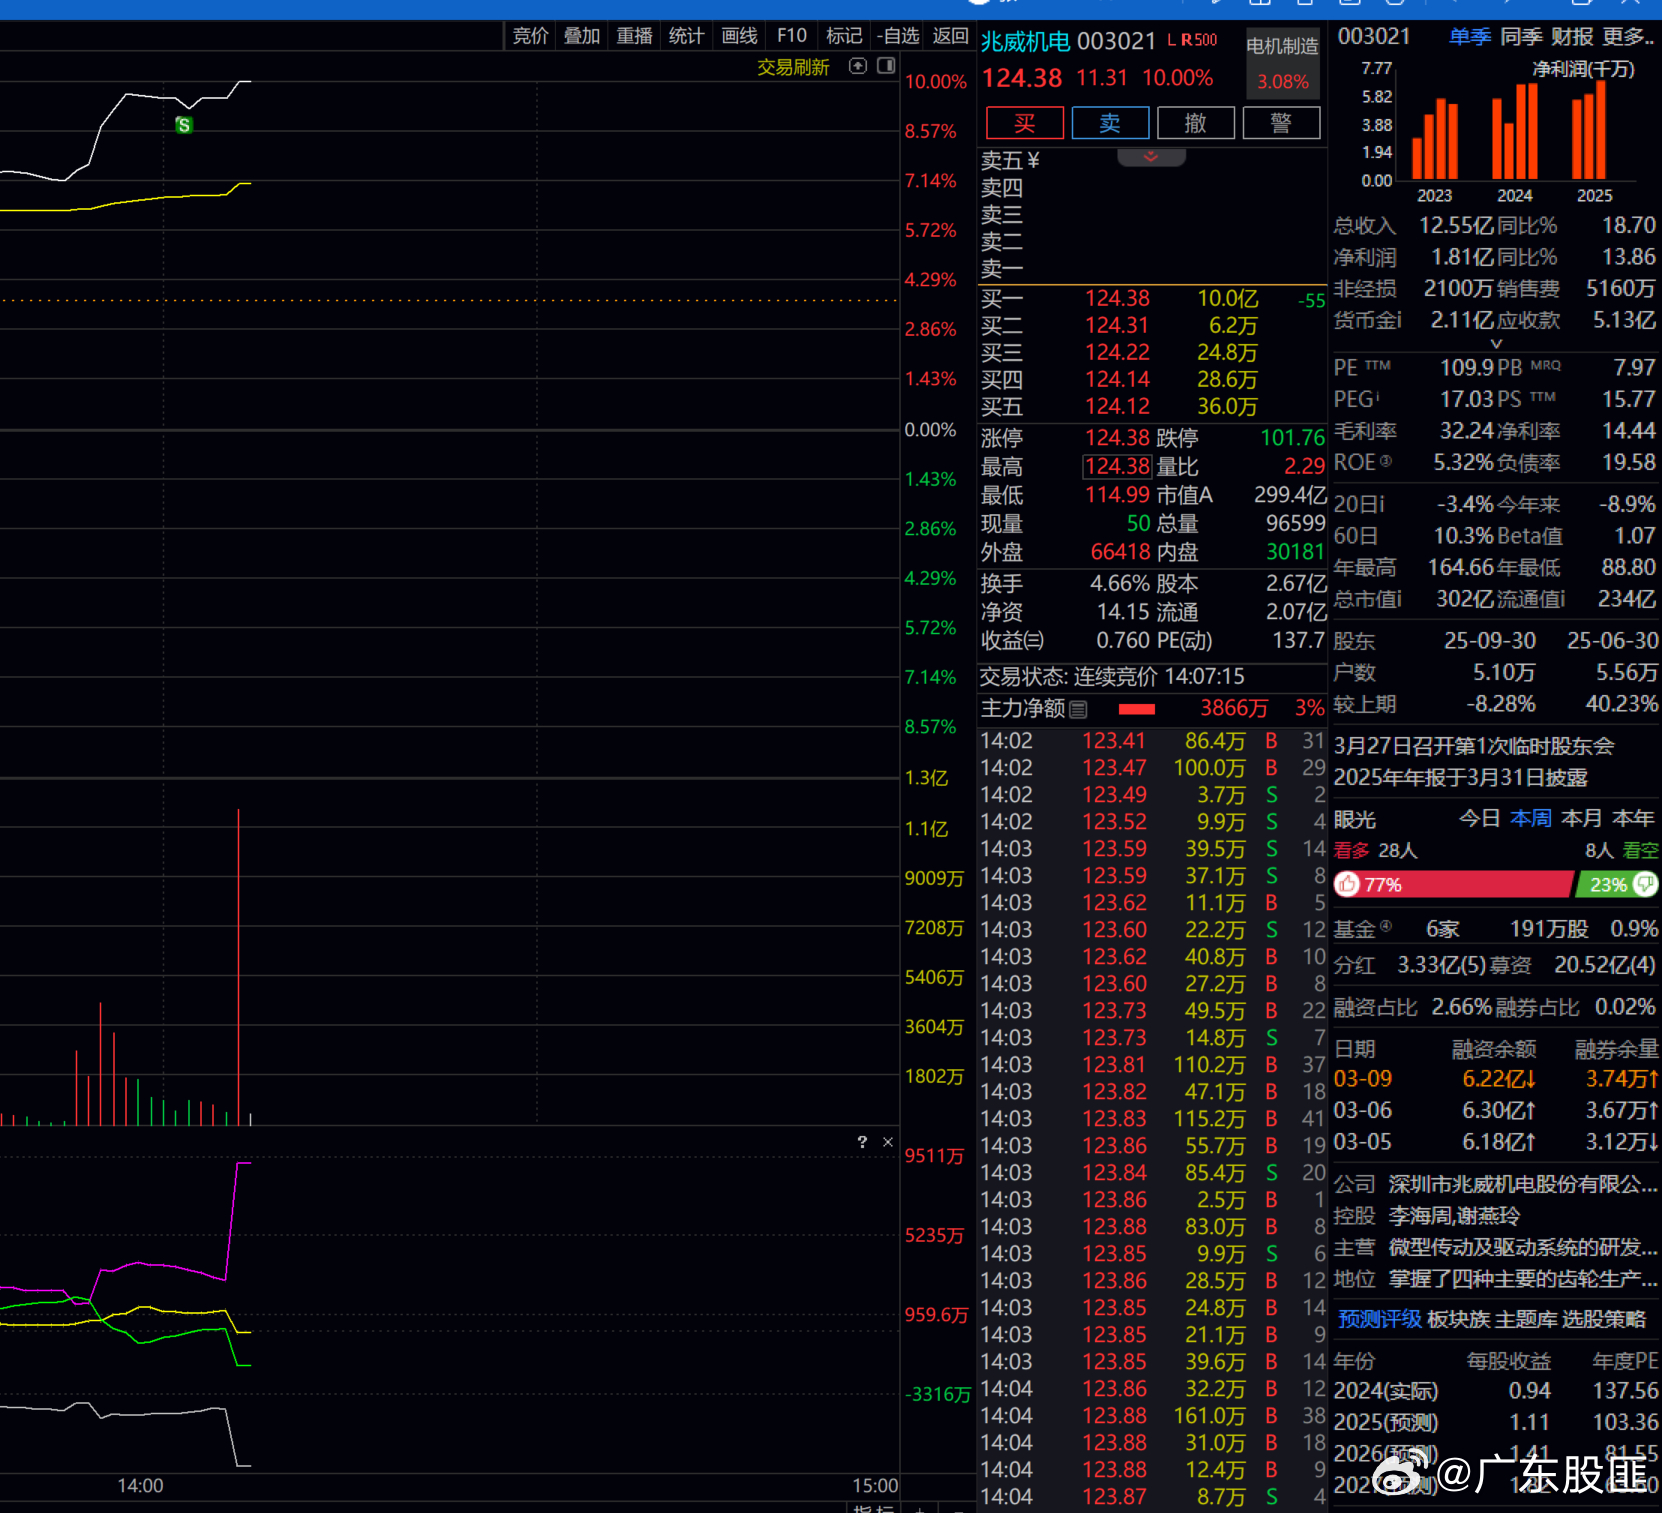This screenshot has height=1513, width=1662.
Task: Click the help question mark on indicator panel
Action: pos(862,1142)
